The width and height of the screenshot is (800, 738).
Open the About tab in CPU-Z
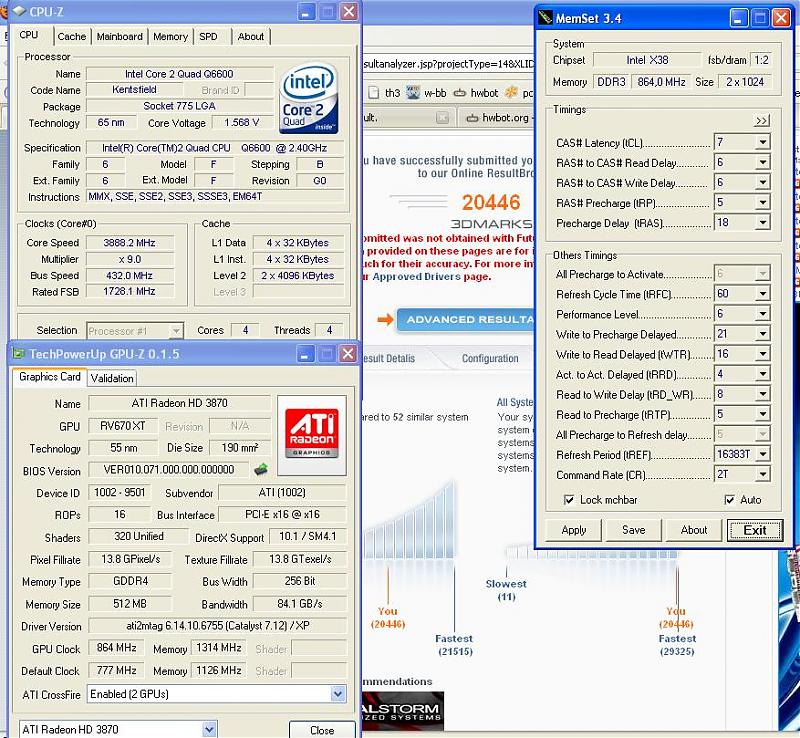[x=251, y=37]
